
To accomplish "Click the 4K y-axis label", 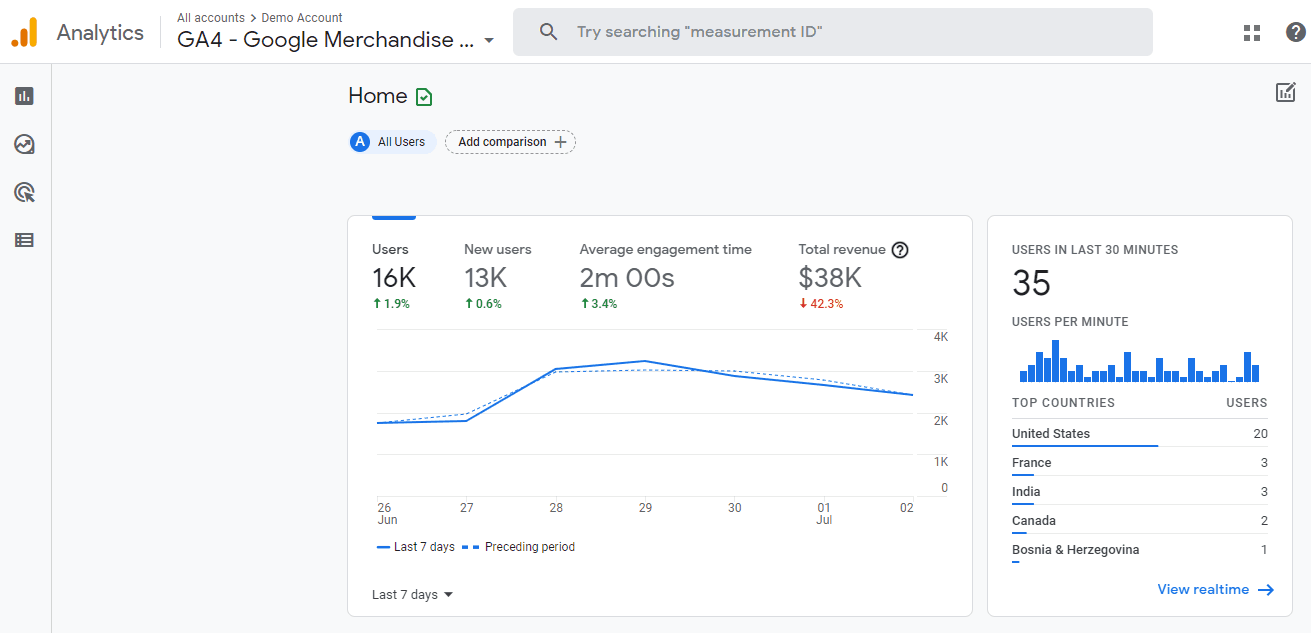I will pos(941,337).
